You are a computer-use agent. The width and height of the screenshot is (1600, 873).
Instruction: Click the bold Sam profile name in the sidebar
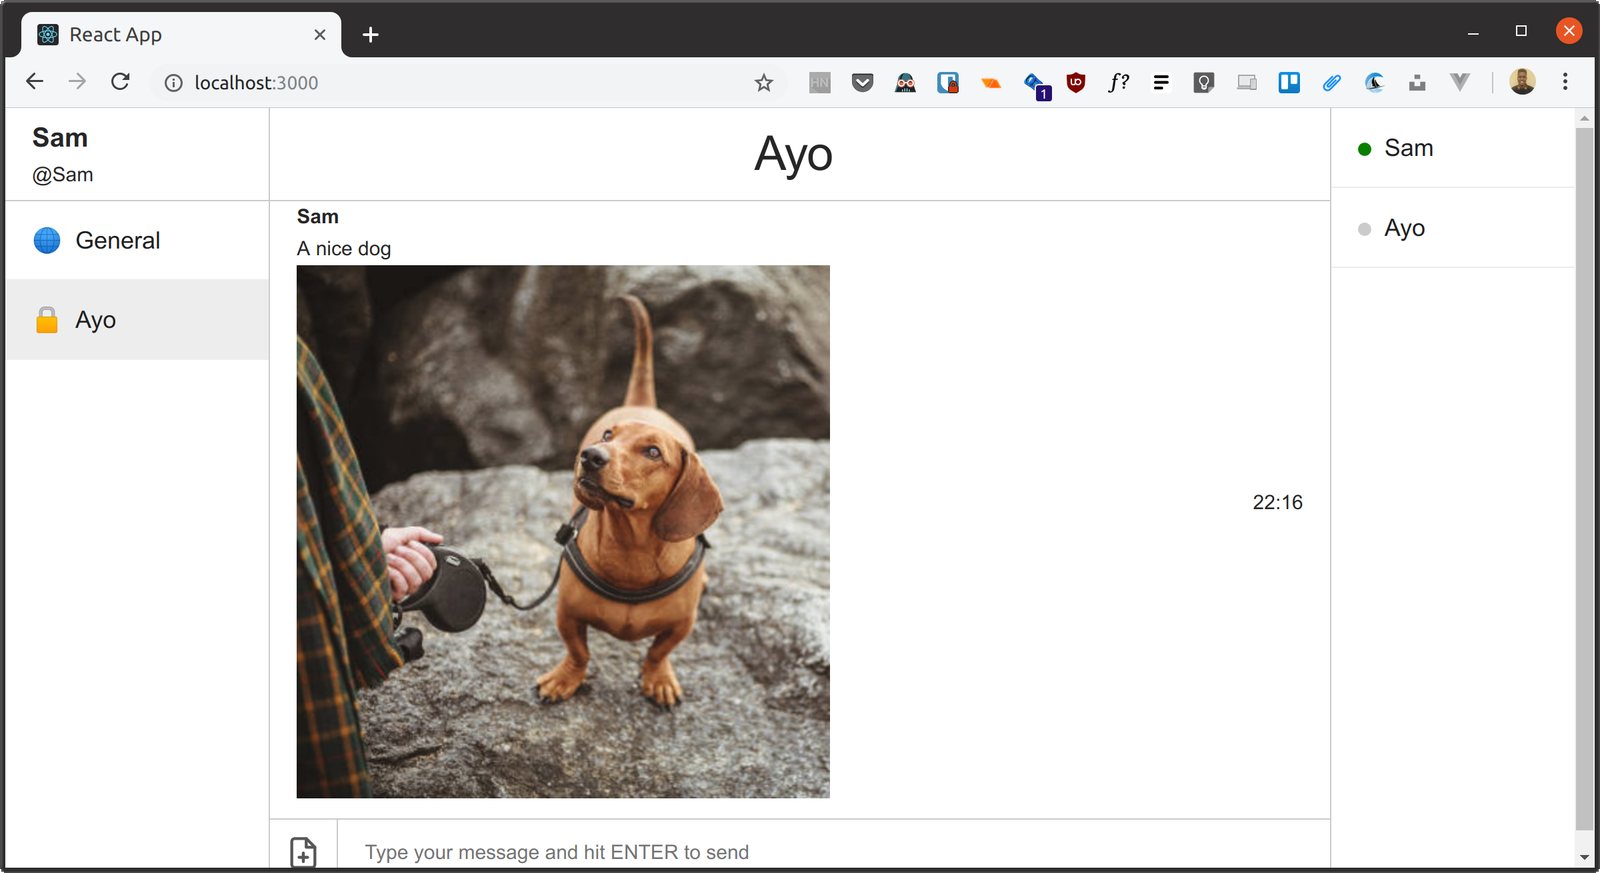tap(60, 138)
